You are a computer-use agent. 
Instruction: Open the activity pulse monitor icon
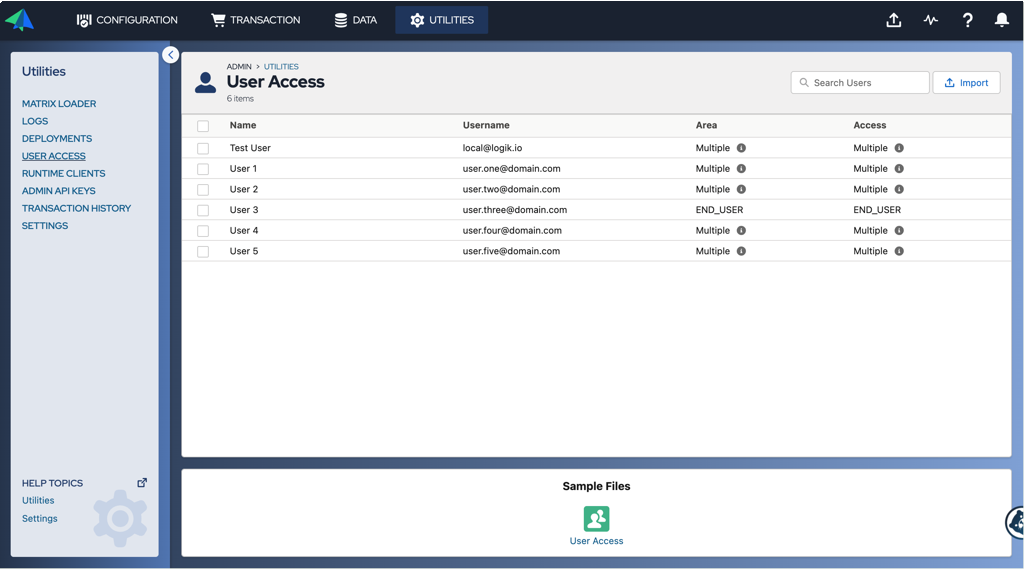(931, 20)
